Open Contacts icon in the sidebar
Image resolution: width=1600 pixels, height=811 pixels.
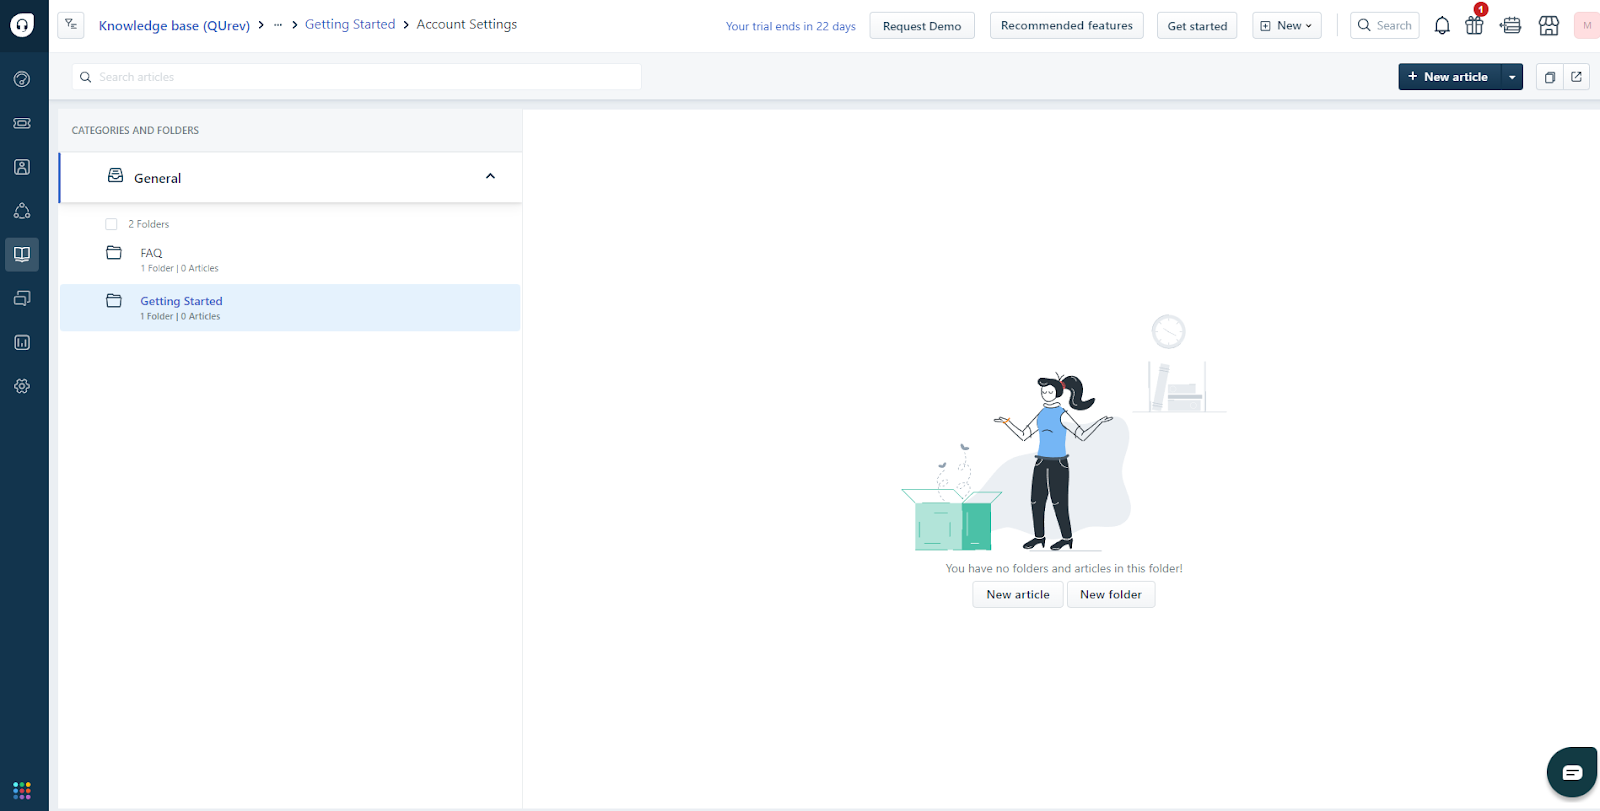point(22,167)
